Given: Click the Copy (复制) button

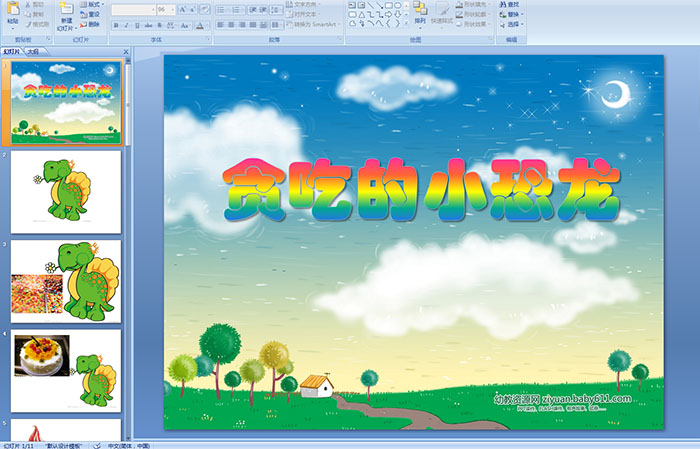Looking at the screenshot, I should point(34,14).
